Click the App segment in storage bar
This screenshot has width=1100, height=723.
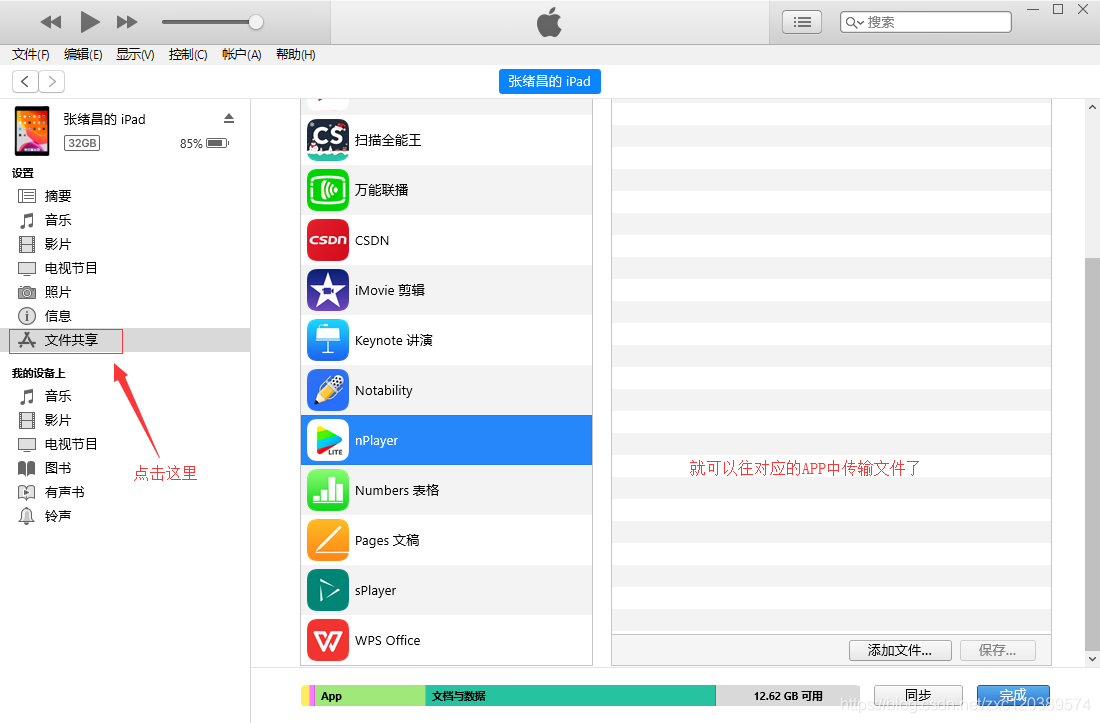click(370, 696)
